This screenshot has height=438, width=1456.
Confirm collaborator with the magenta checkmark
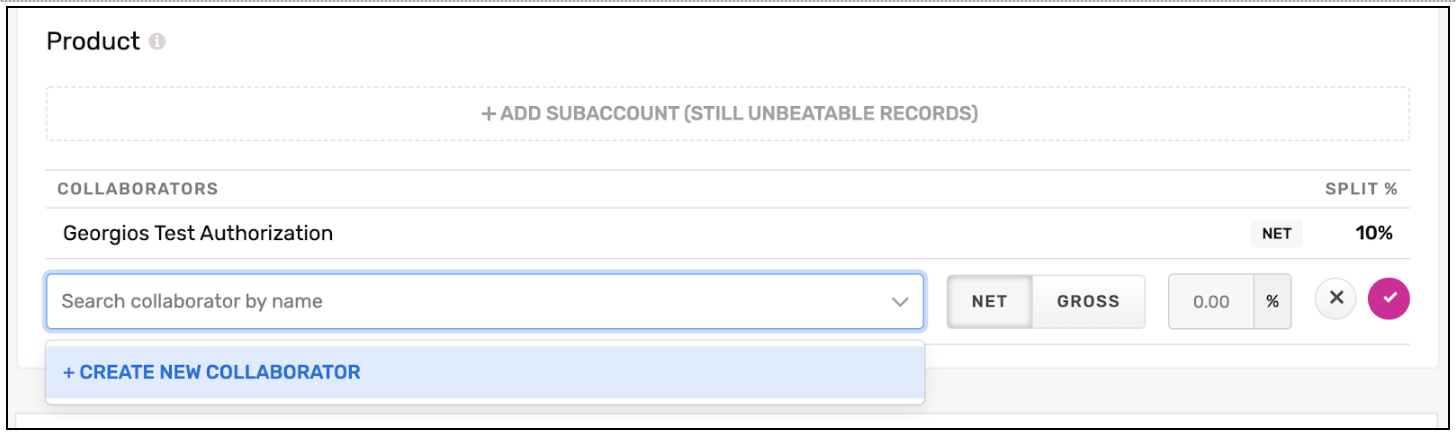pyautogui.click(x=1389, y=298)
